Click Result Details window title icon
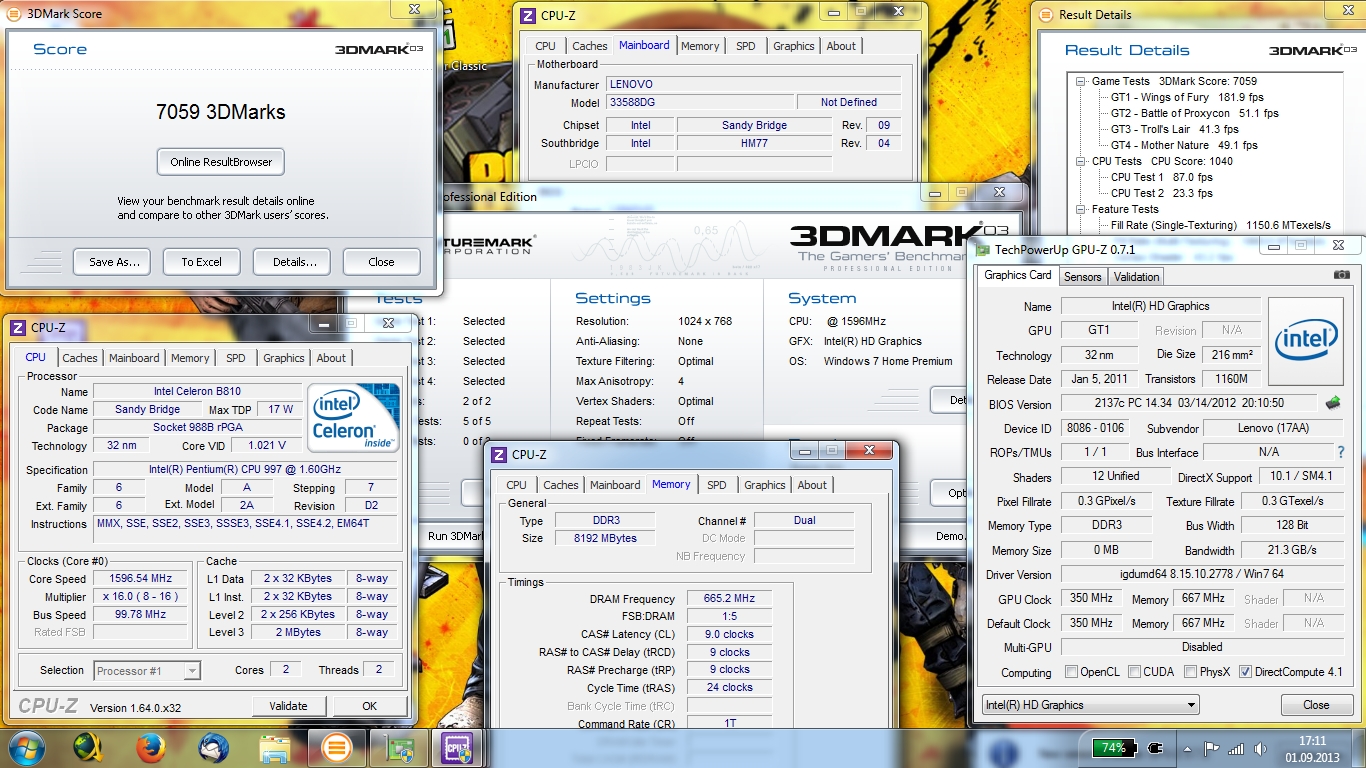The width and height of the screenshot is (1366, 768). click(x=1046, y=15)
